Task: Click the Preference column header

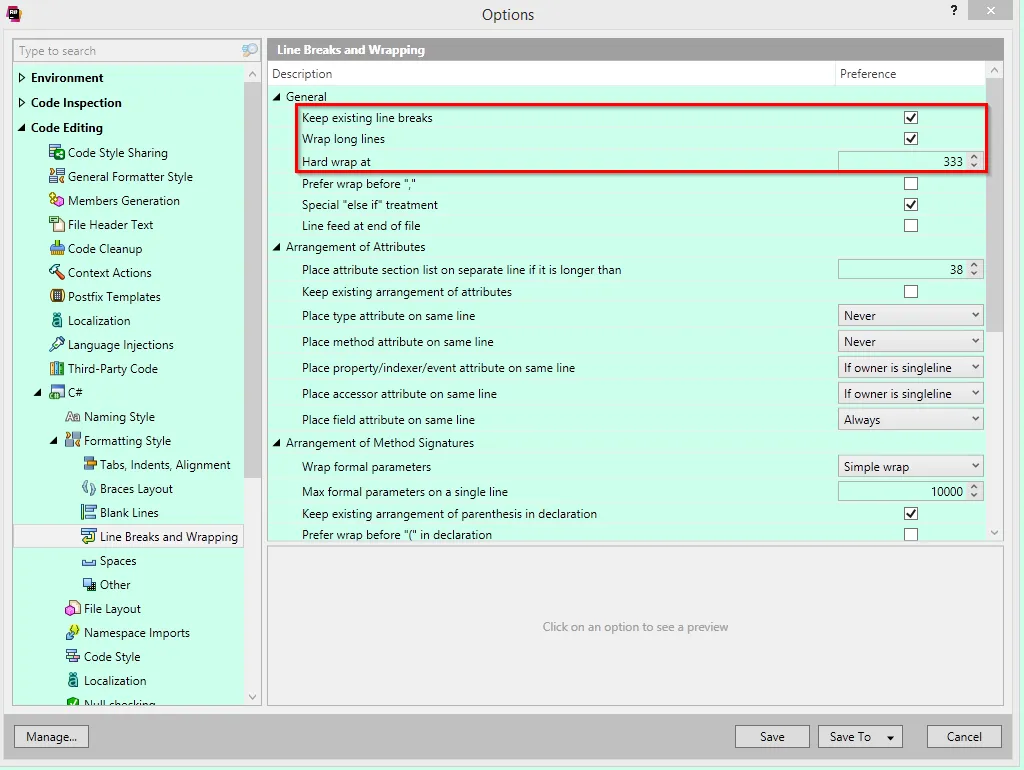Action: pyautogui.click(x=910, y=74)
